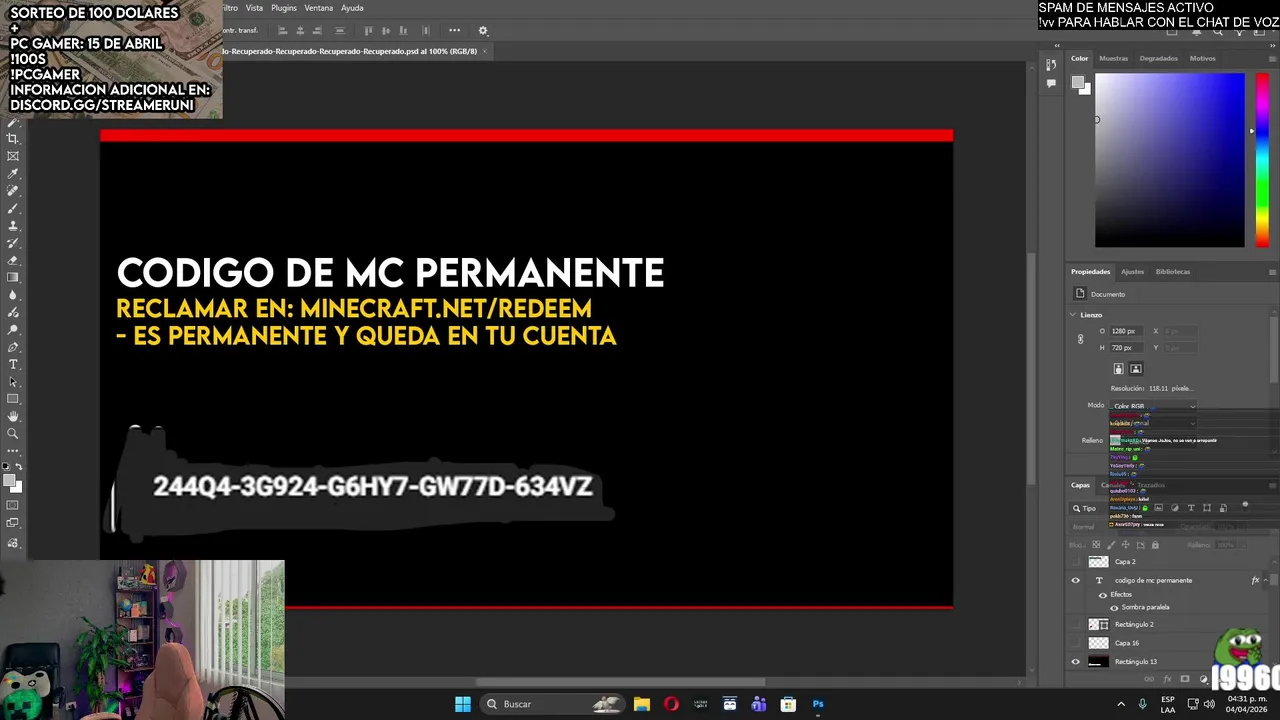The height and width of the screenshot is (720, 1280).
Task: Toggle Sombra paralela effect visibility
Action: pyautogui.click(x=1114, y=607)
